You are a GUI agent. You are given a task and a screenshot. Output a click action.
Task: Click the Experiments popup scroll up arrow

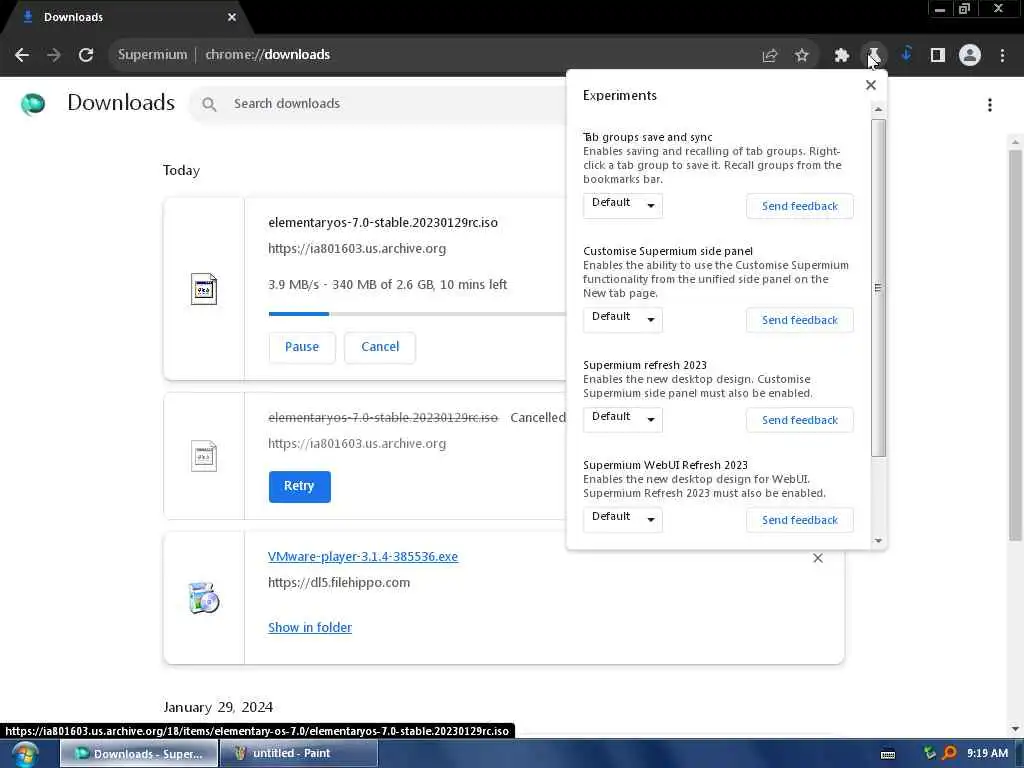[x=878, y=110]
